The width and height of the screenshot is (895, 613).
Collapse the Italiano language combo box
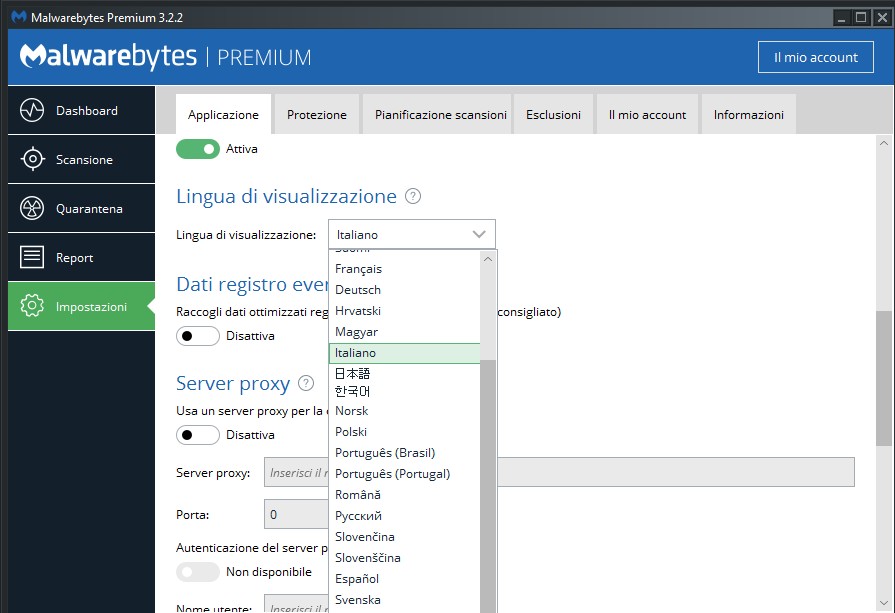412,234
